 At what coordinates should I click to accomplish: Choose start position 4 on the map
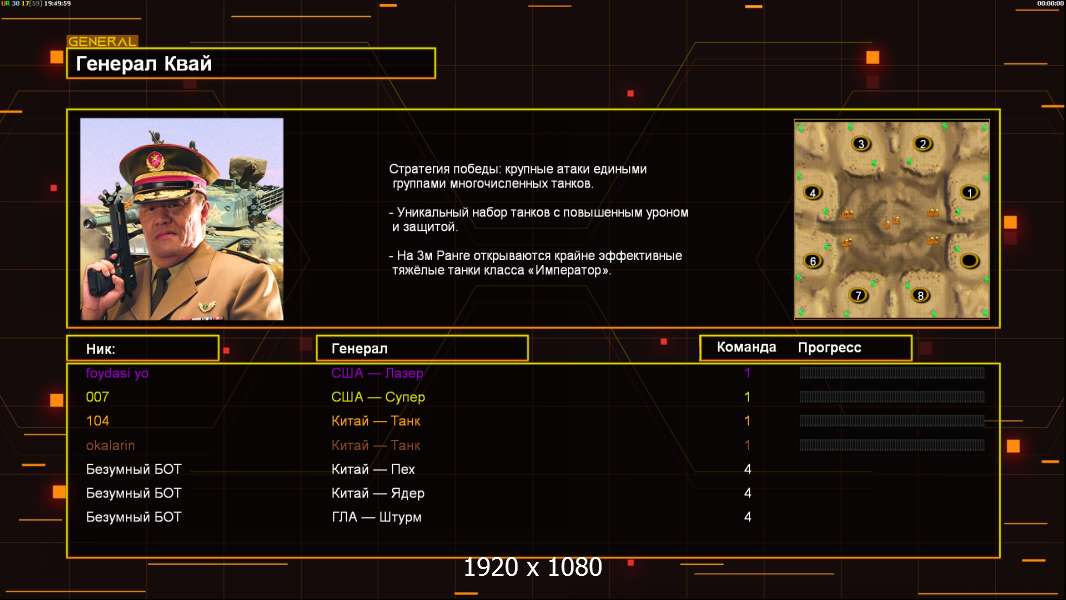tap(813, 192)
